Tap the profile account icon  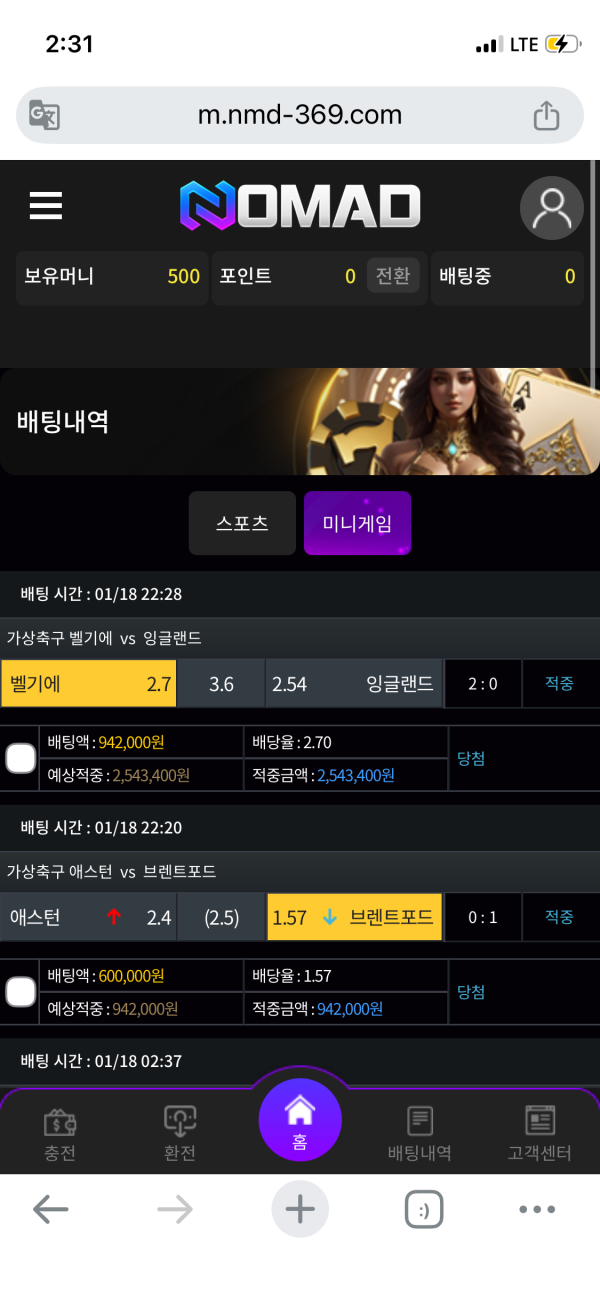551,207
